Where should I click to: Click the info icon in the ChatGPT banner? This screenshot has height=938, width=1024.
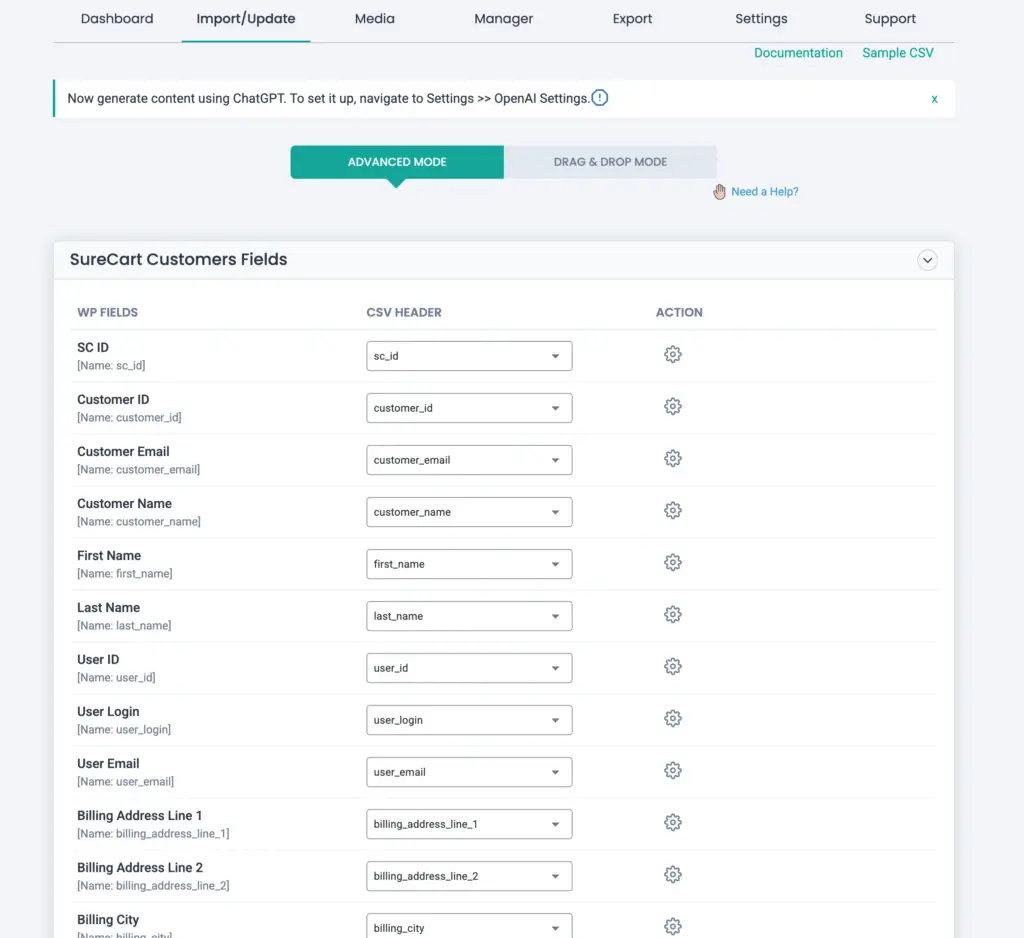pyautogui.click(x=599, y=98)
